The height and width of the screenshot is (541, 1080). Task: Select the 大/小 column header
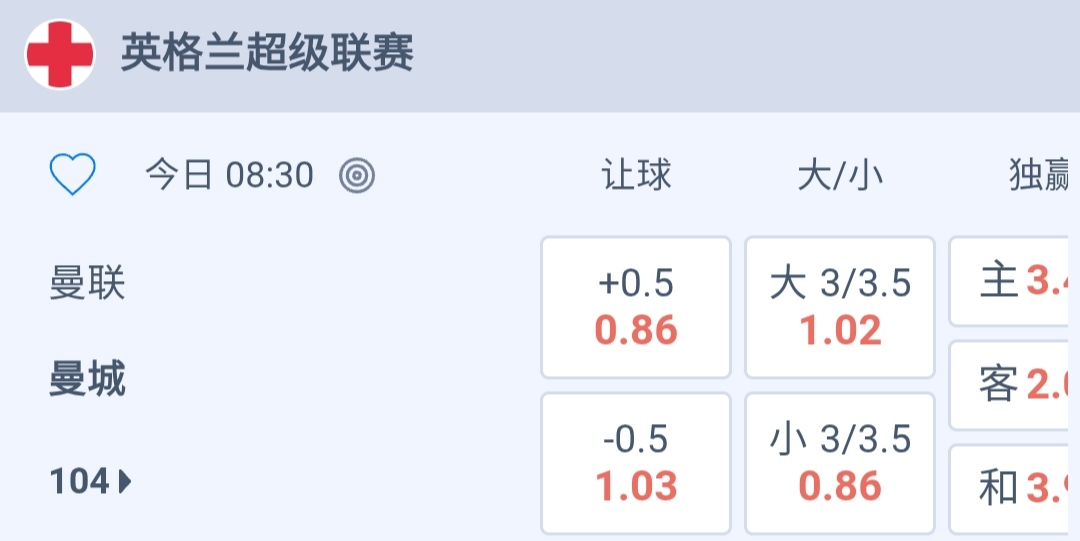[x=840, y=176]
